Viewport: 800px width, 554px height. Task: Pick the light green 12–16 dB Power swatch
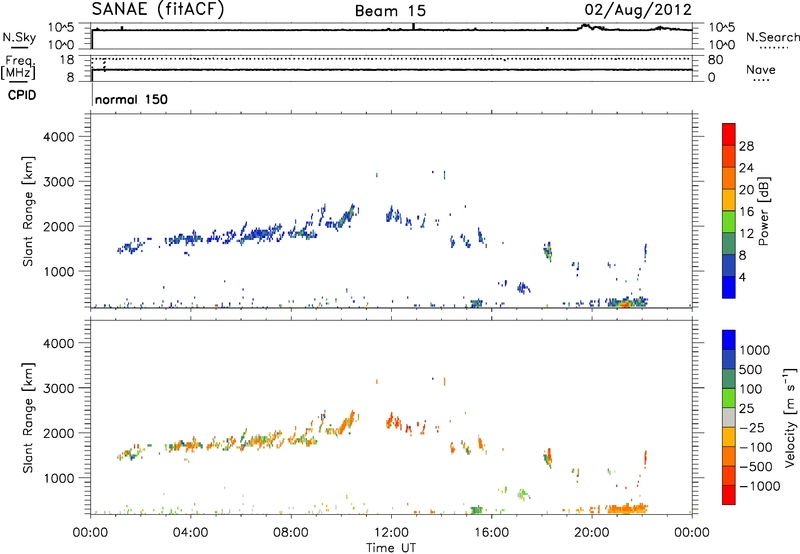pyautogui.click(x=729, y=221)
